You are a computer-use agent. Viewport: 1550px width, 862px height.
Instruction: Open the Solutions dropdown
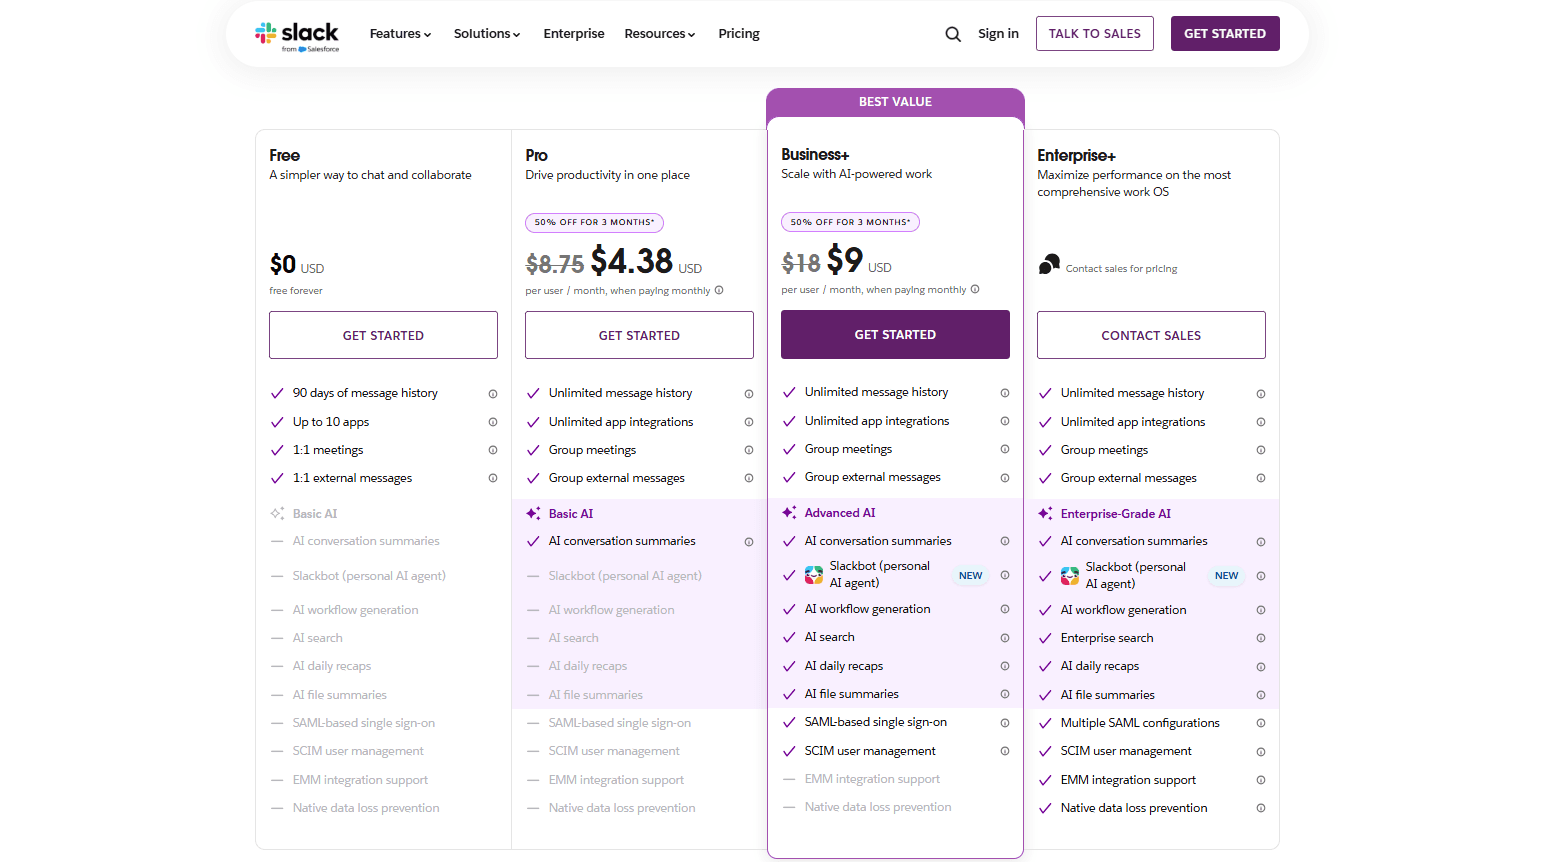487,33
